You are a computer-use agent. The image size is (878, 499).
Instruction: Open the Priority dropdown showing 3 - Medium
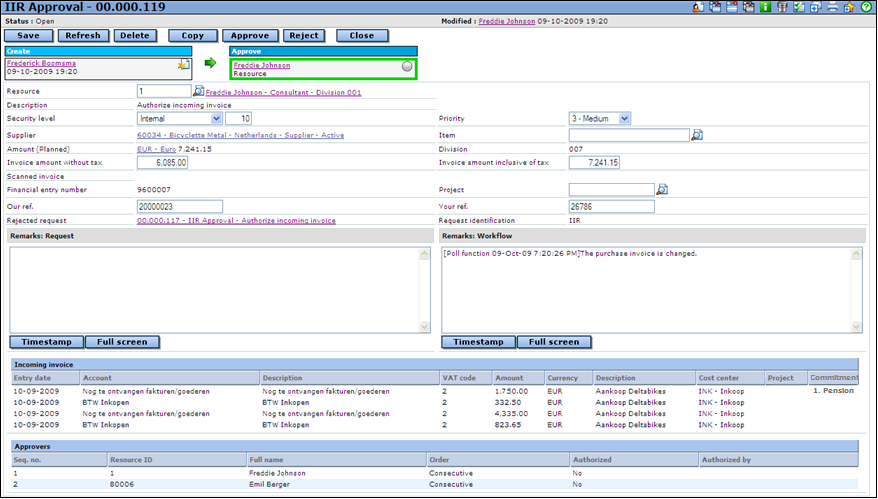[x=624, y=119]
